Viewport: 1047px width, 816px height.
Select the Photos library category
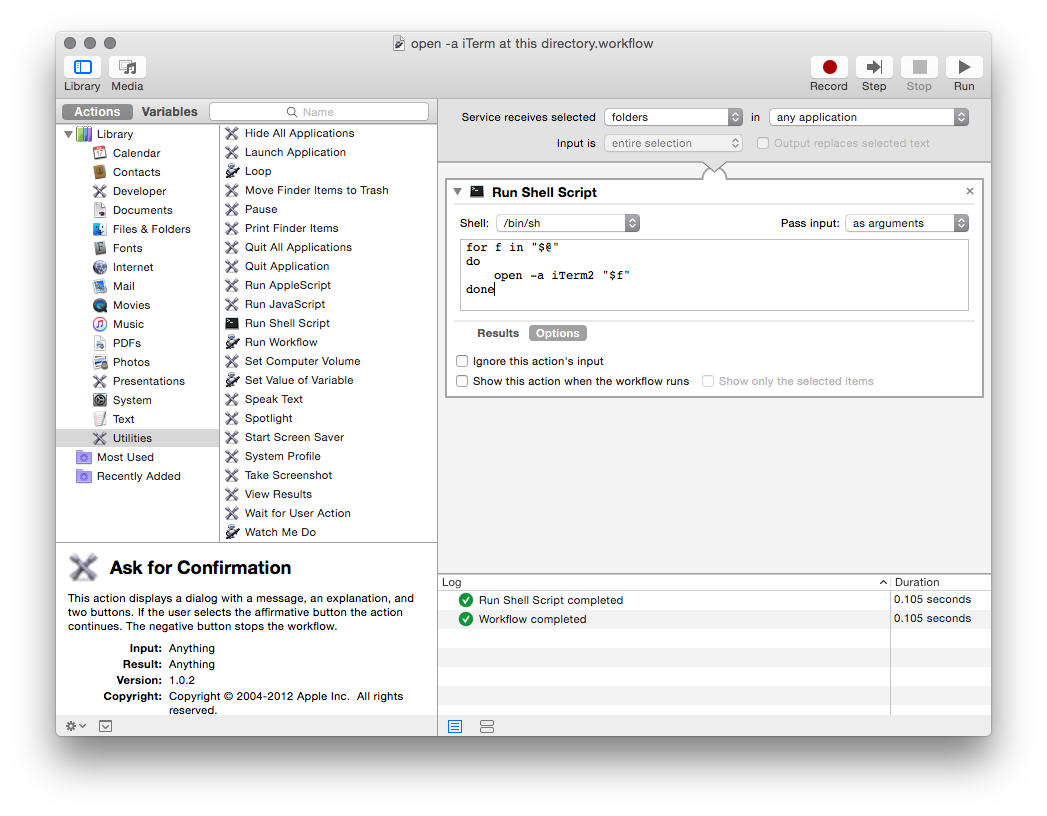coord(131,362)
